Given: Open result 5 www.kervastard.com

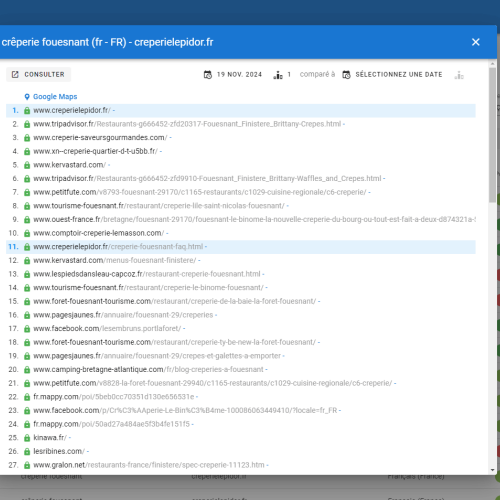Looking at the screenshot, I should [69, 165].
